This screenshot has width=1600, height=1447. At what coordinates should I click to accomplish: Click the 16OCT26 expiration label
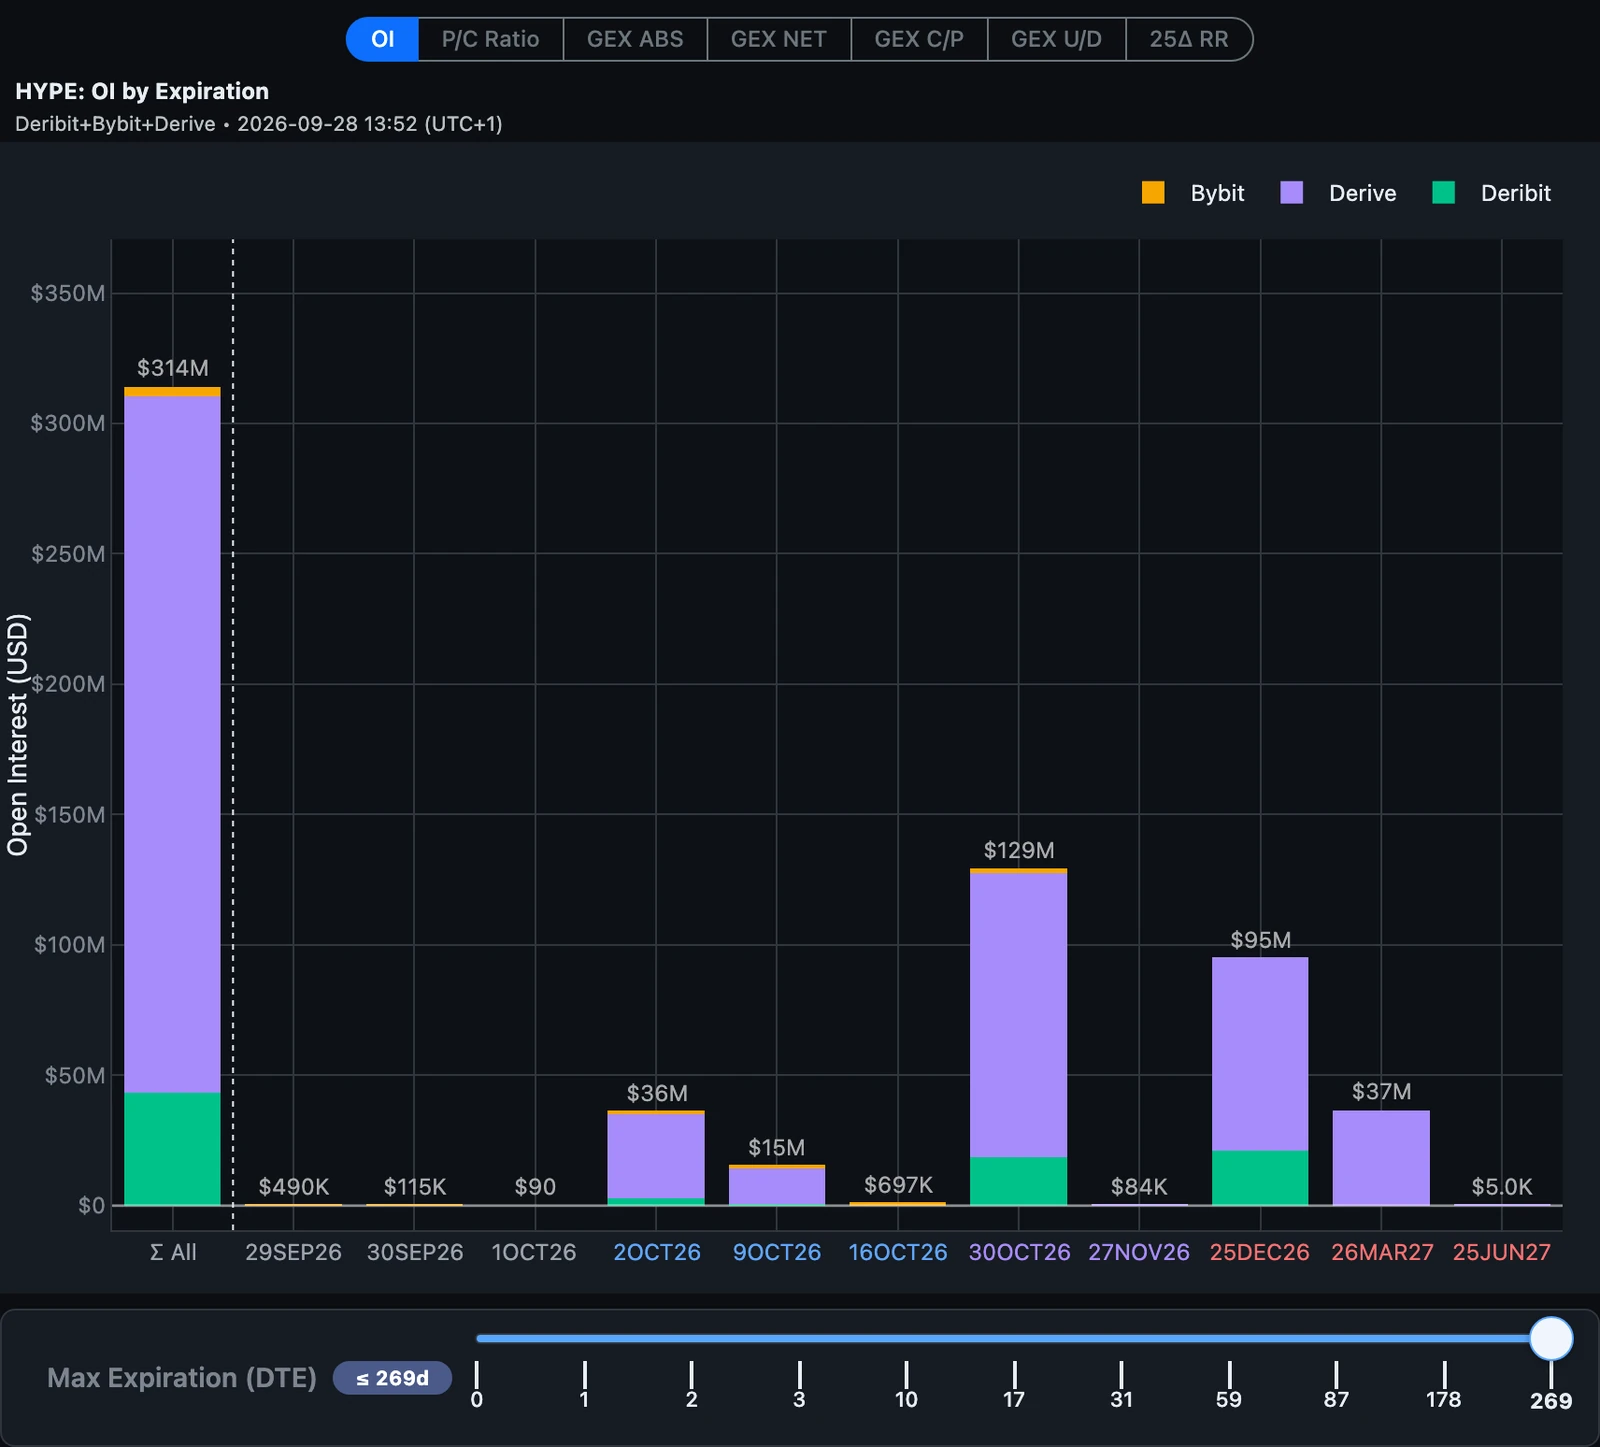(x=898, y=1252)
